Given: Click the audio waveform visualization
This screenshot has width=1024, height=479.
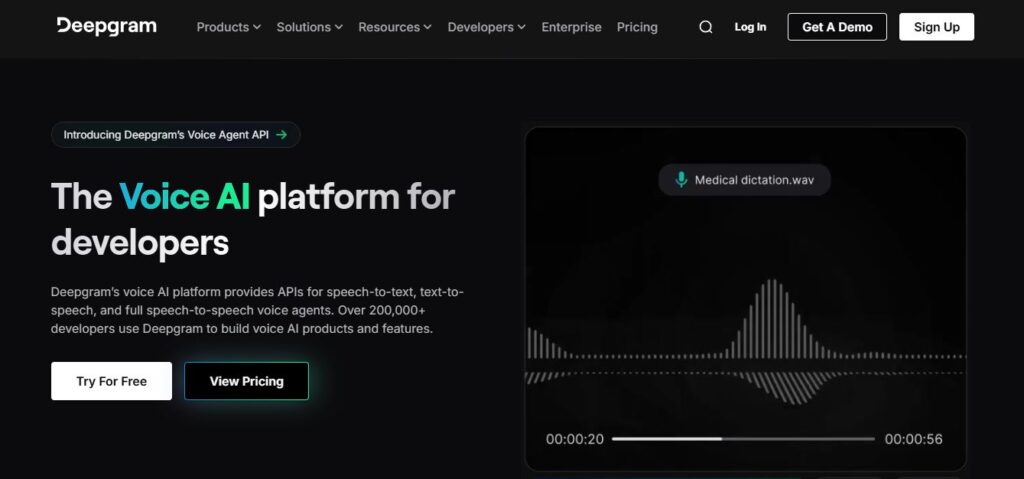Looking at the screenshot, I should [745, 342].
